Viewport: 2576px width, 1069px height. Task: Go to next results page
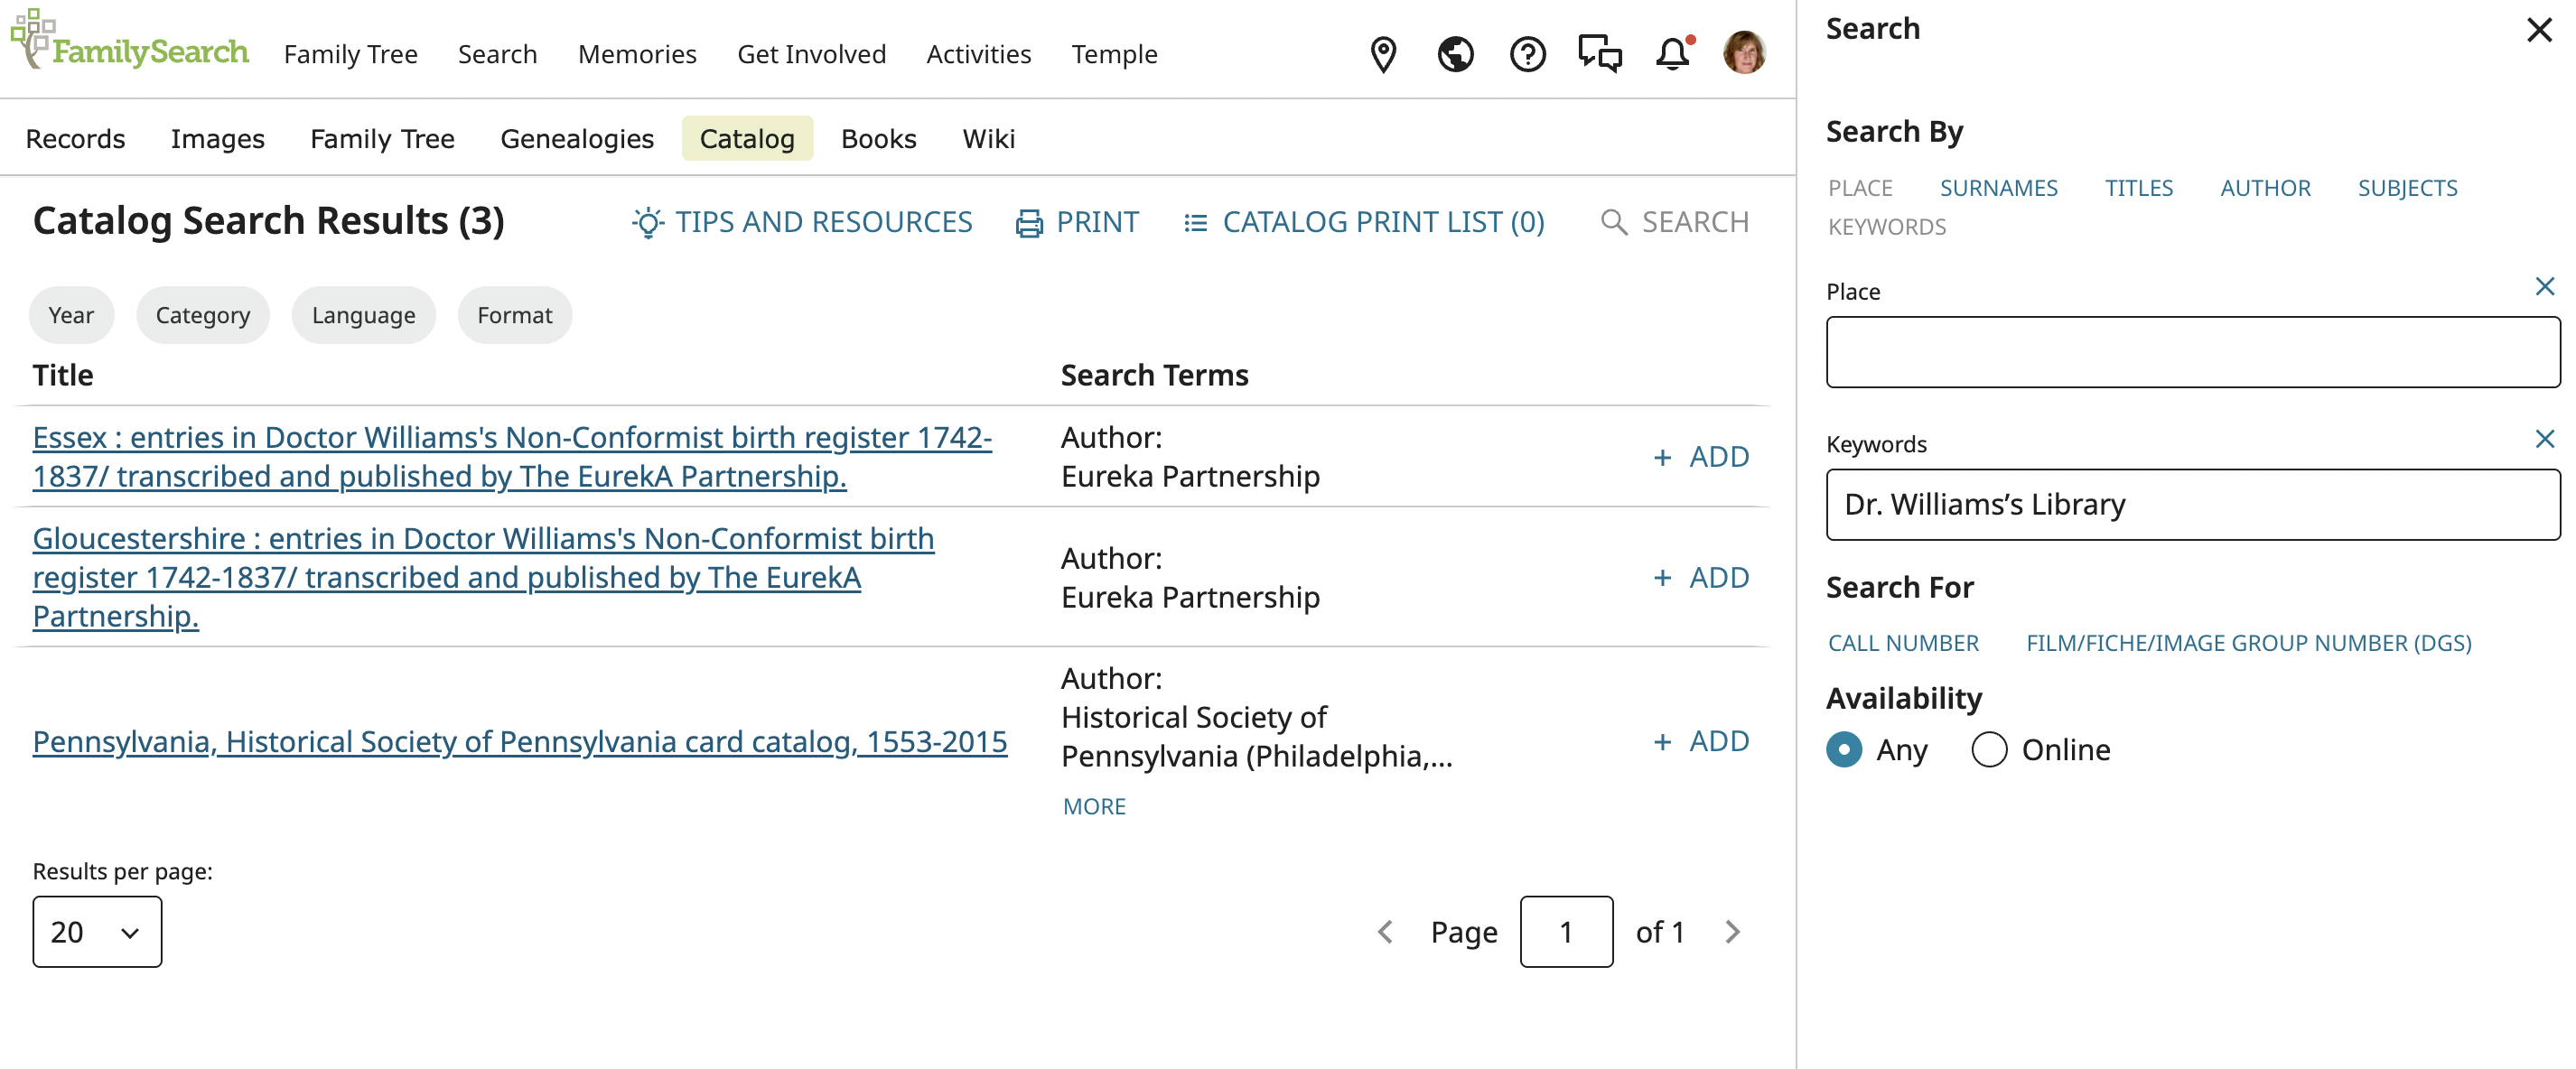tap(1733, 932)
